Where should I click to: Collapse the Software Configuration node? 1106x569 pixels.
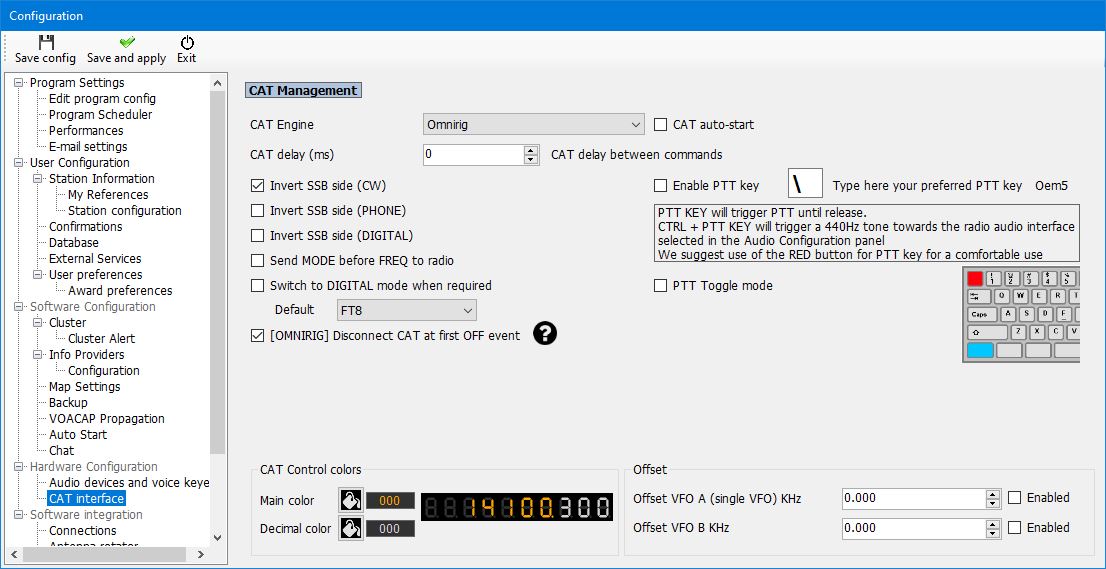click(x=19, y=307)
